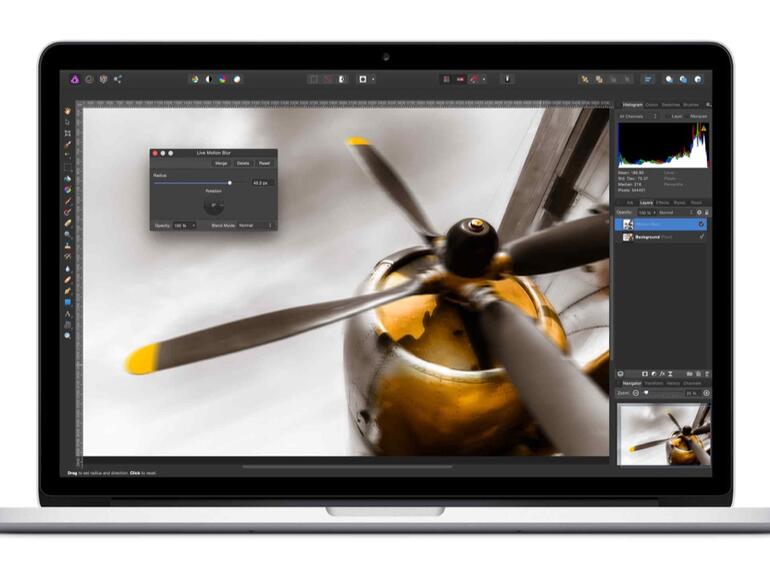Toggle the Quick Mask icon
The width and height of the screenshot is (770, 578).
pyautogui.click(x=363, y=79)
